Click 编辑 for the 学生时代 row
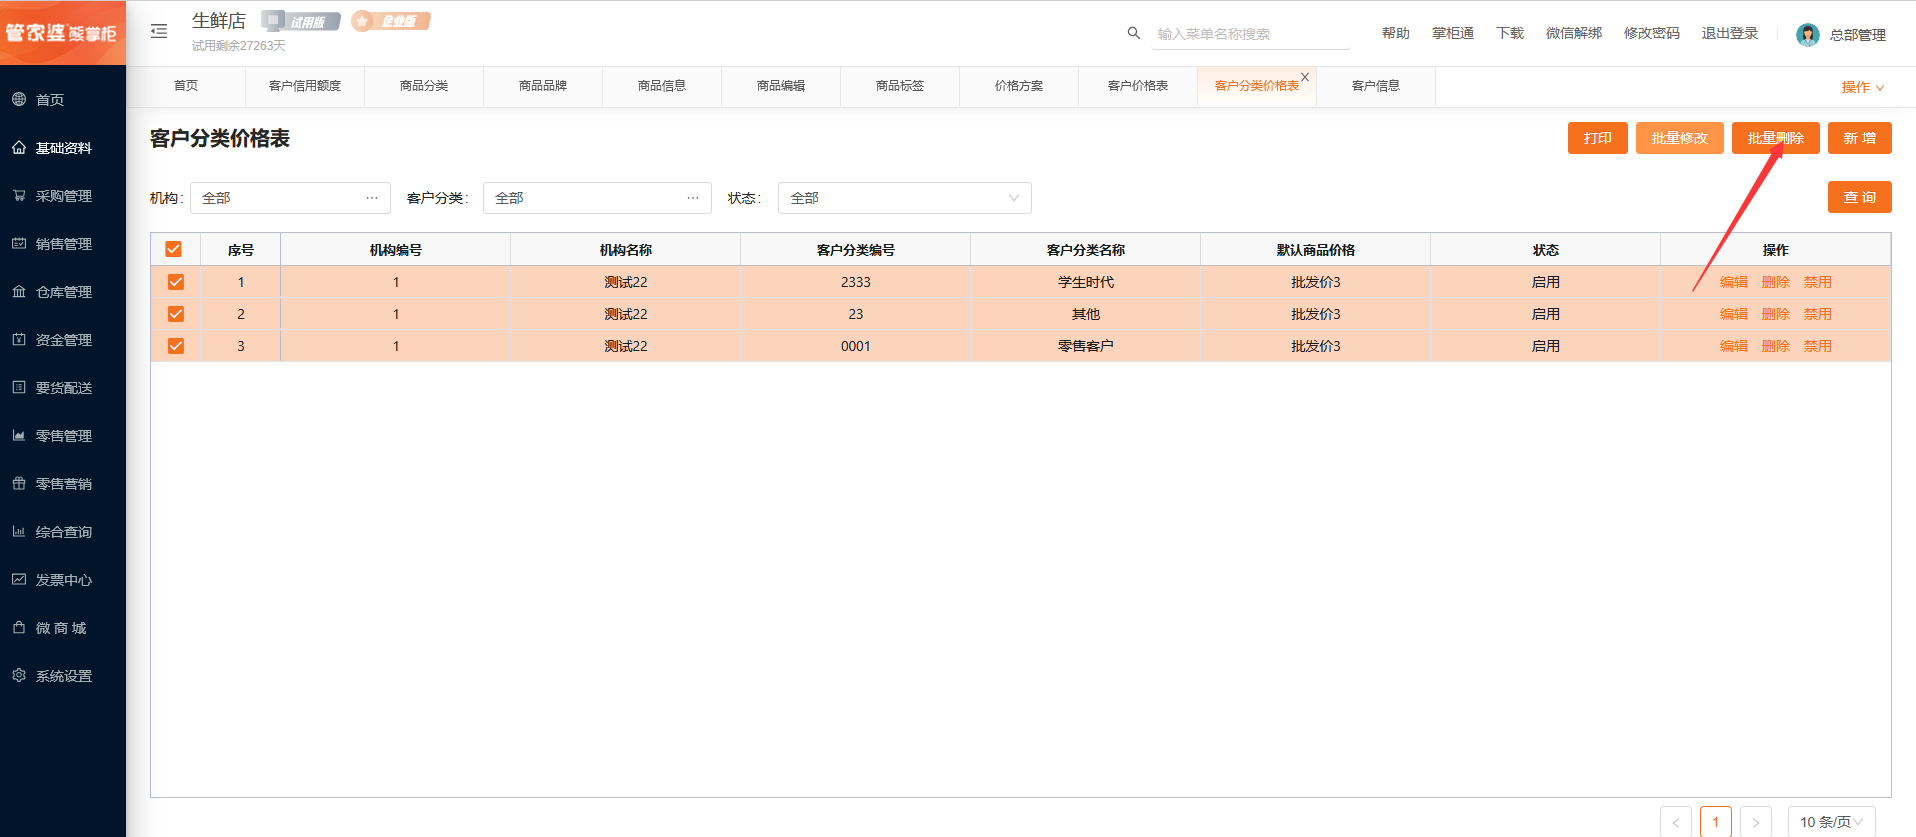1916x837 pixels. point(1734,282)
